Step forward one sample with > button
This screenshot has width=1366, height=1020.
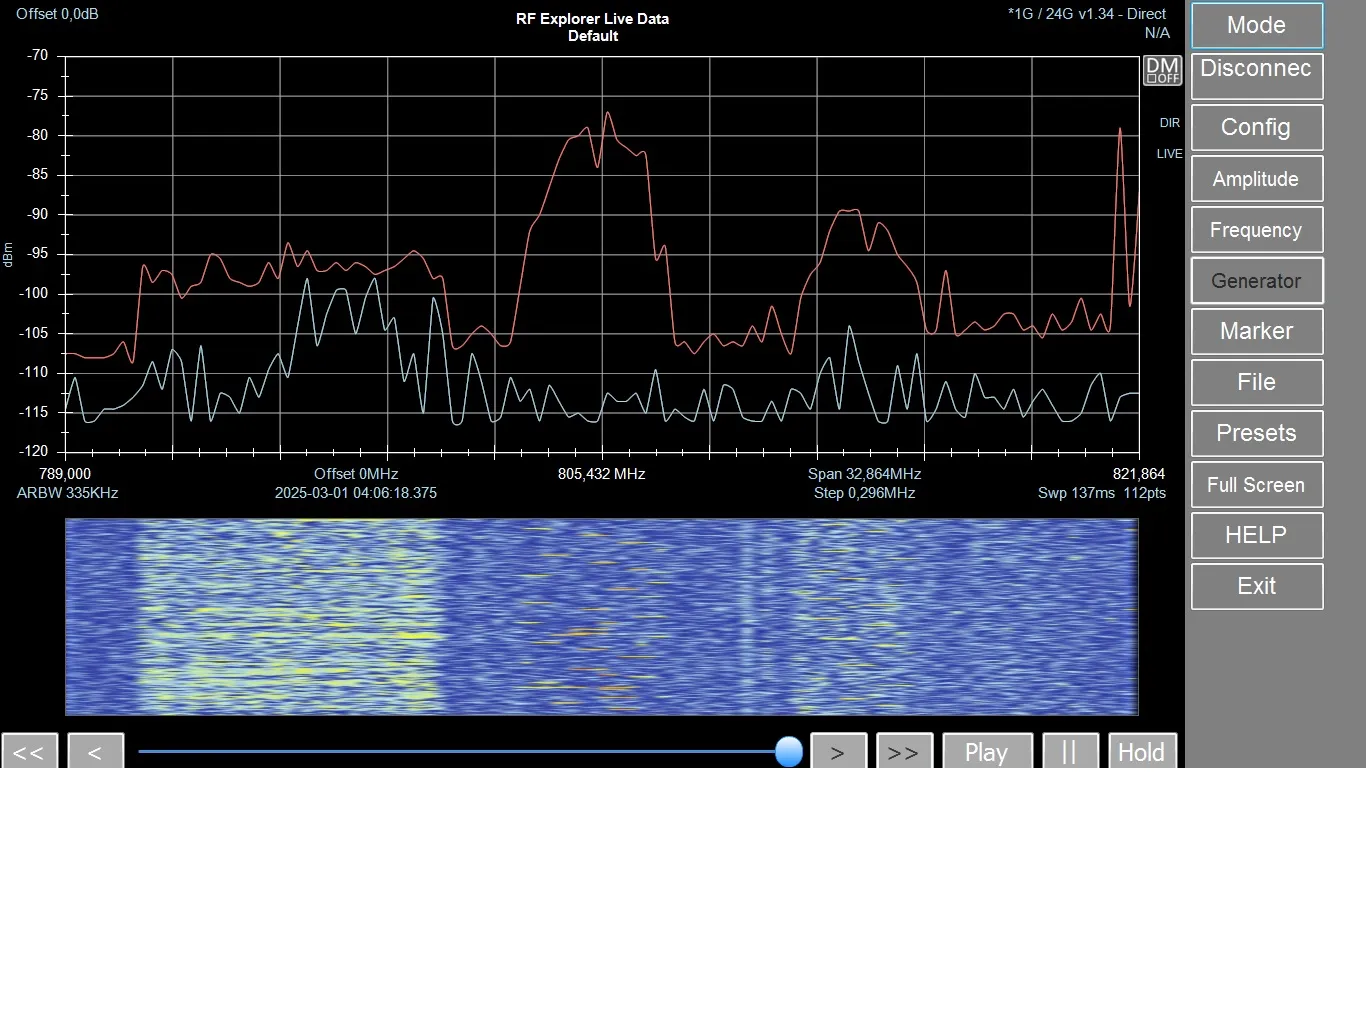point(838,751)
